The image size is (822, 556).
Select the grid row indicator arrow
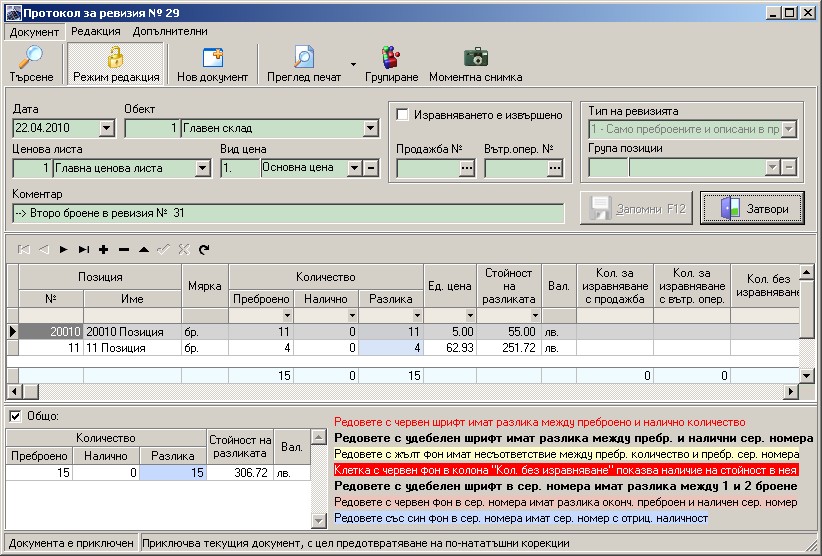pyautogui.click(x=13, y=332)
